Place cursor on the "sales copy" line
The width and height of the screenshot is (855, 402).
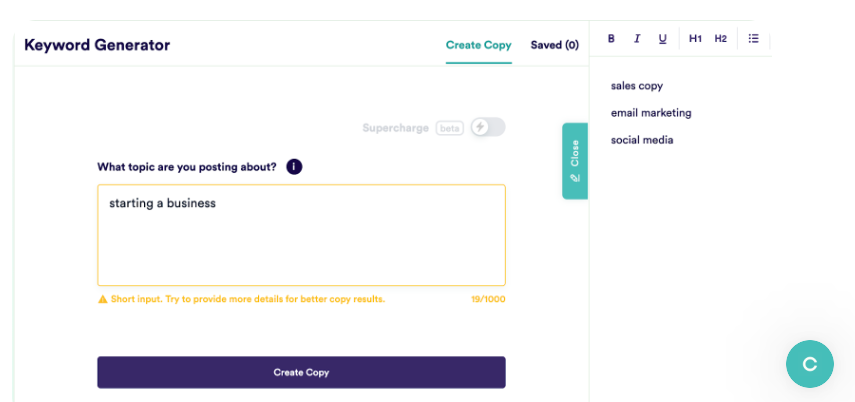[x=637, y=86]
